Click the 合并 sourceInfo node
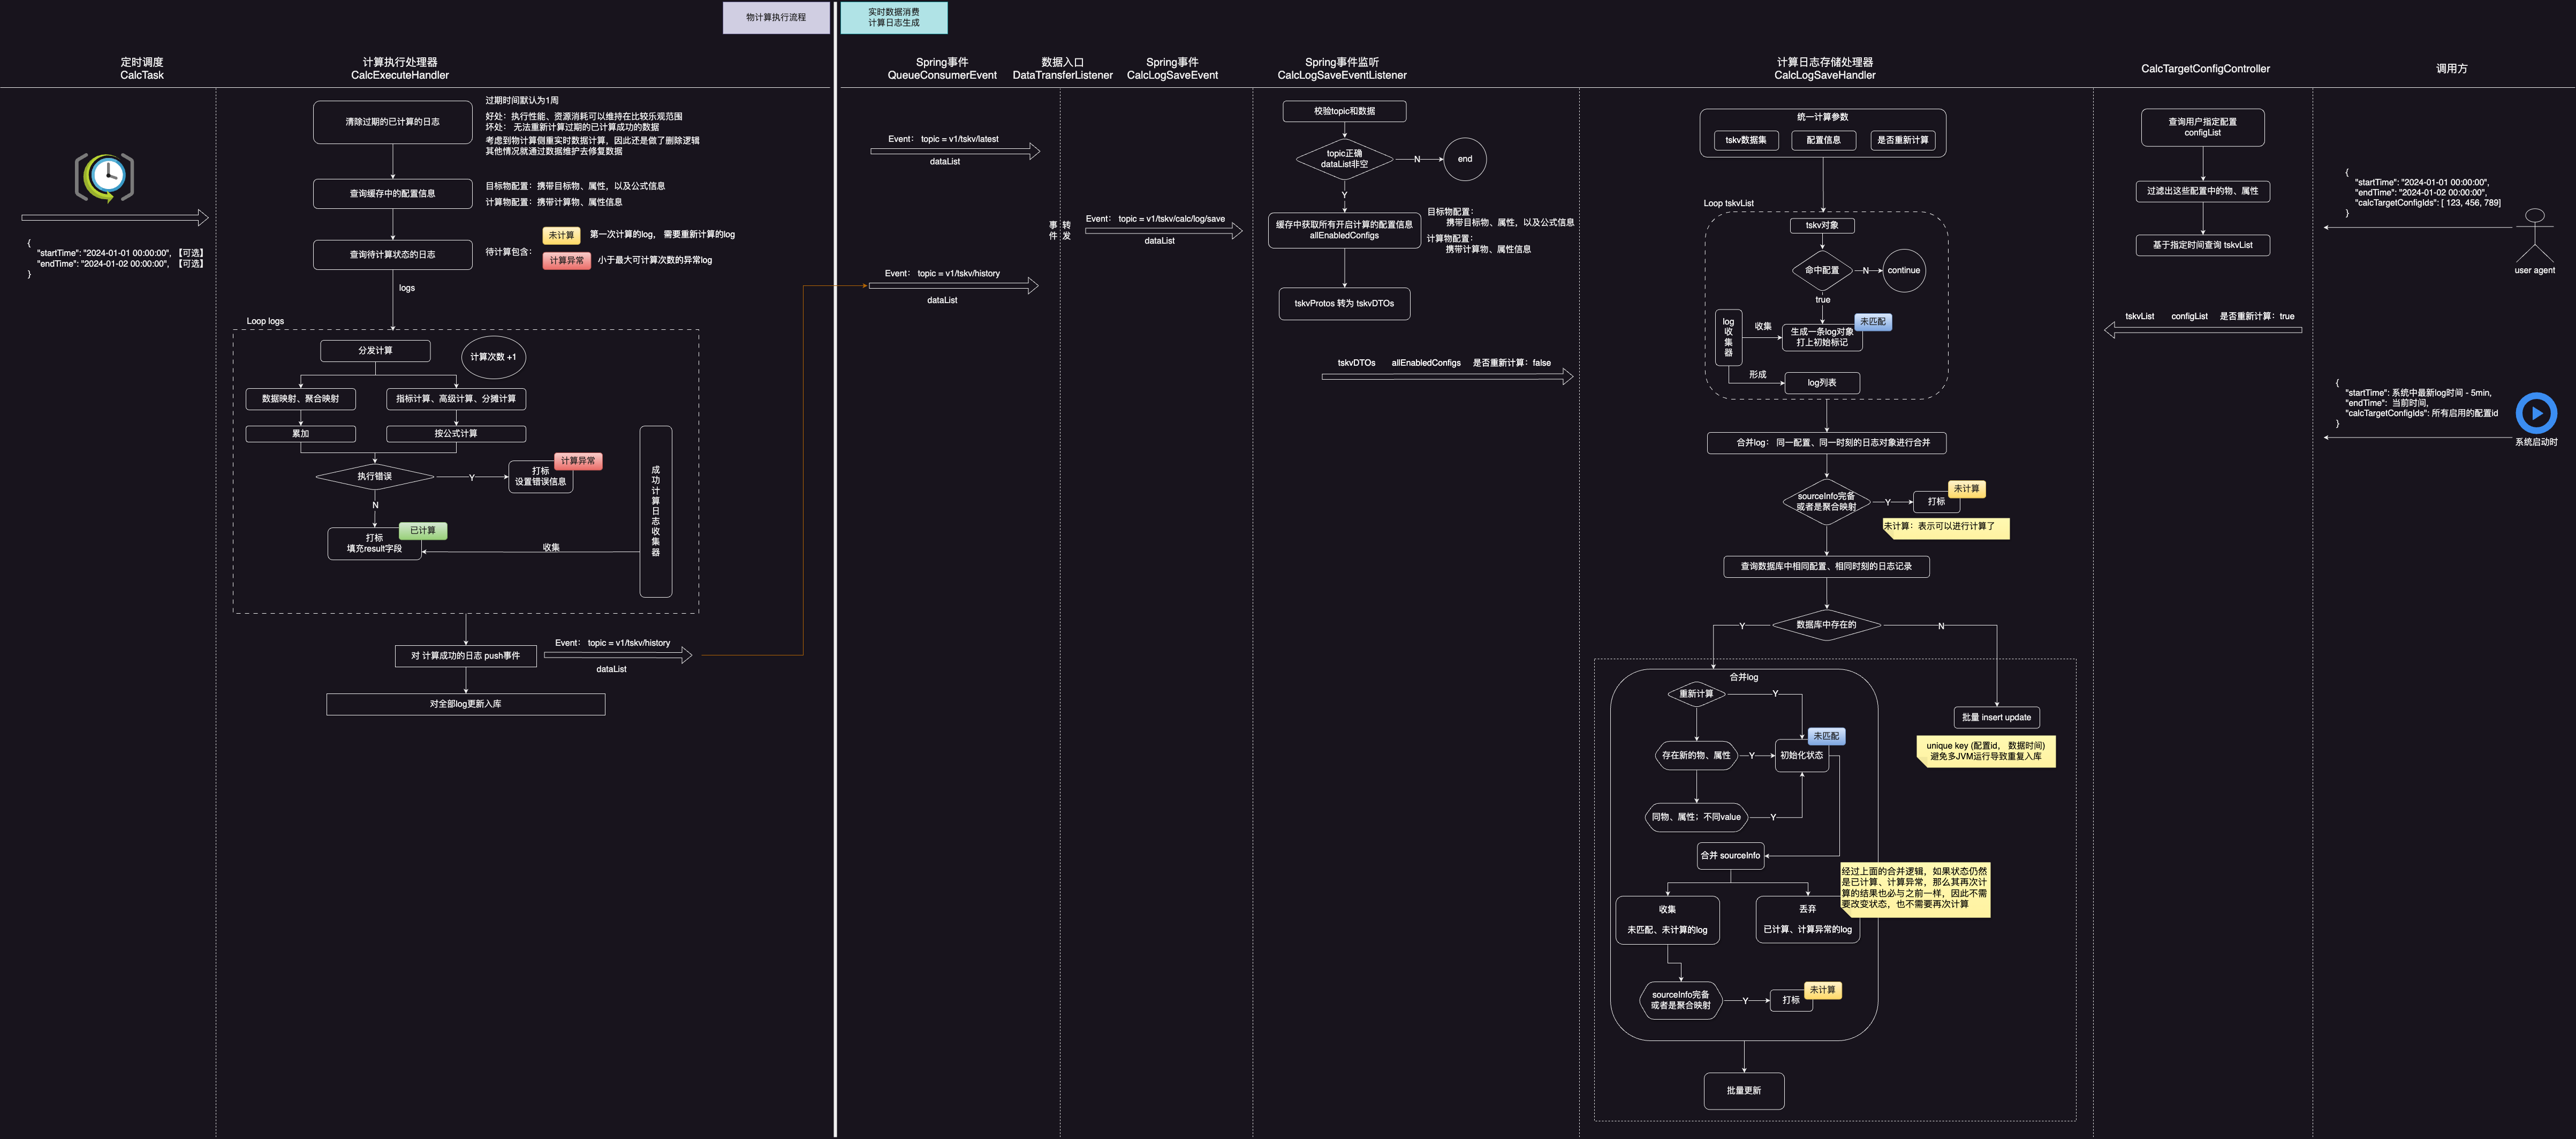The image size is (2576, 1139). (x=1730, y=855)
